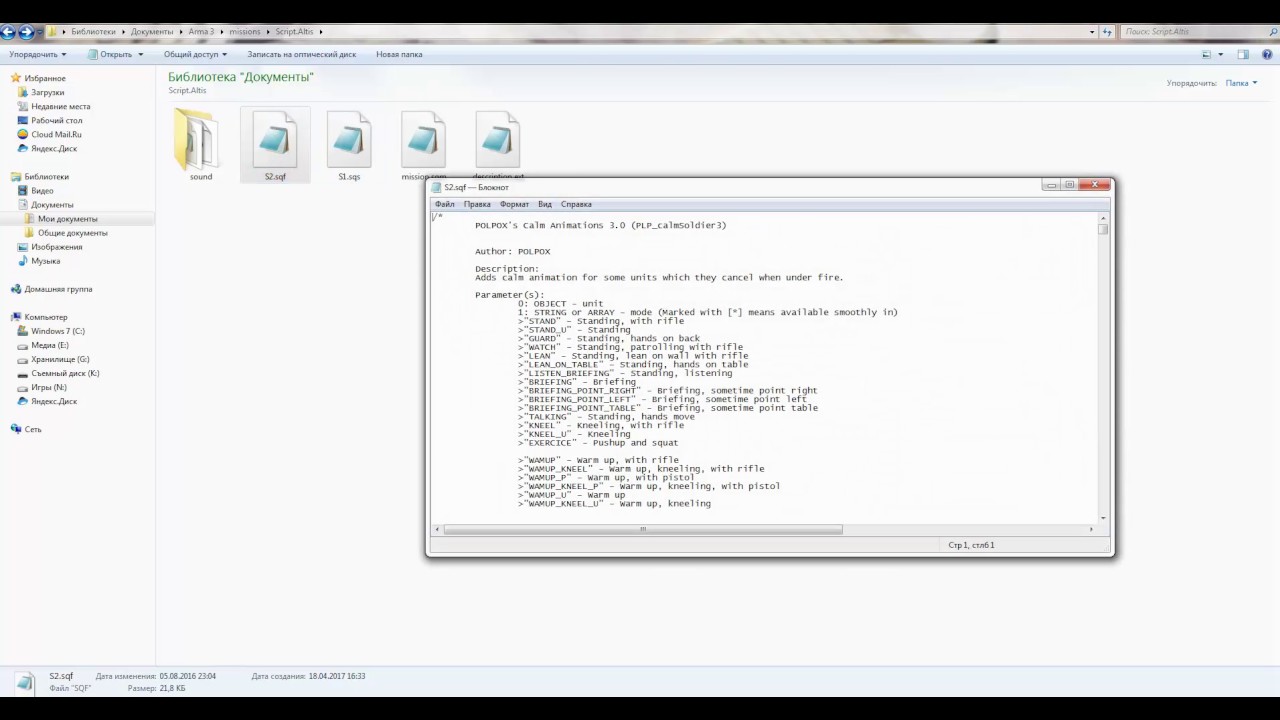This screenshot has width=1280, height=720.
Task: Open the Открыть button dropdown arrow
Action: click(140, 54)
